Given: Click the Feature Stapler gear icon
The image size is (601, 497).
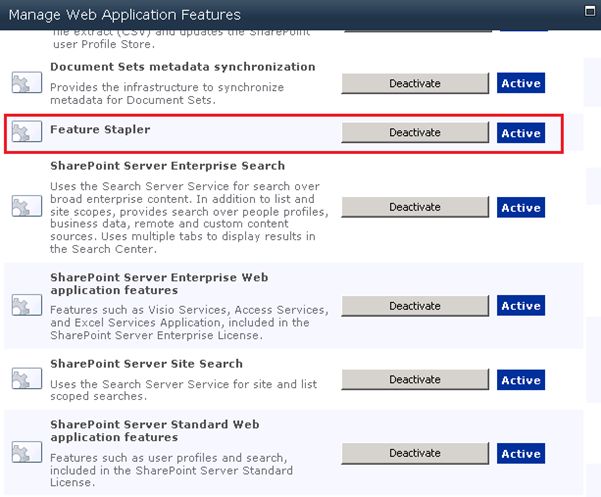Looking at the screenshot, I should (24, 133).
